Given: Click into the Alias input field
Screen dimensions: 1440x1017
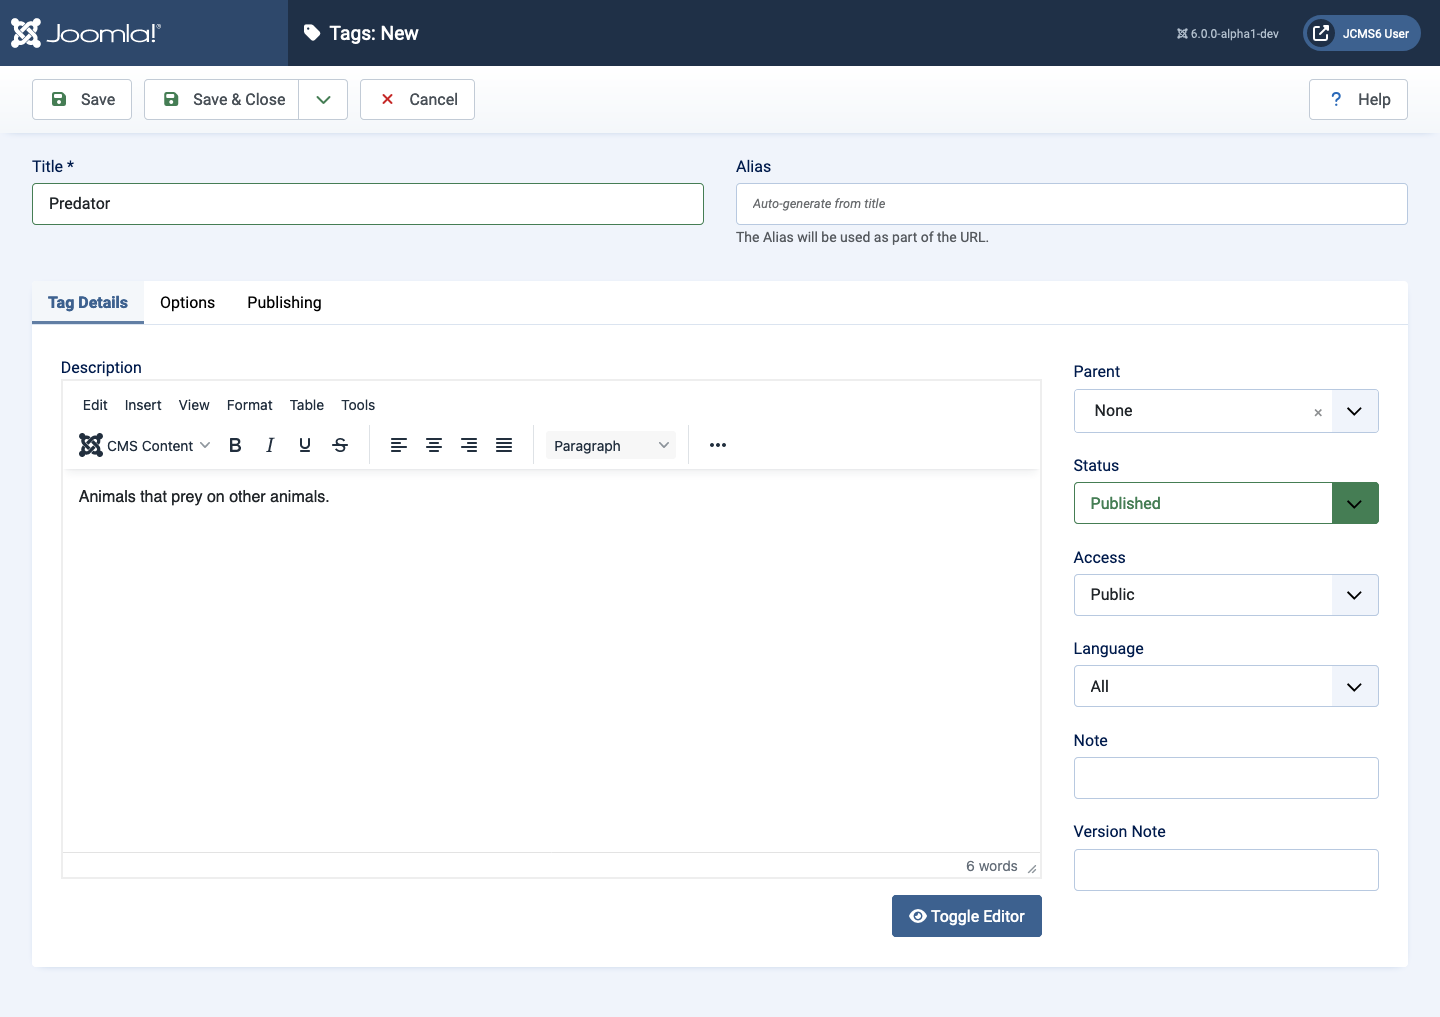Looking at the screenshot, I should coord(1071,204).
